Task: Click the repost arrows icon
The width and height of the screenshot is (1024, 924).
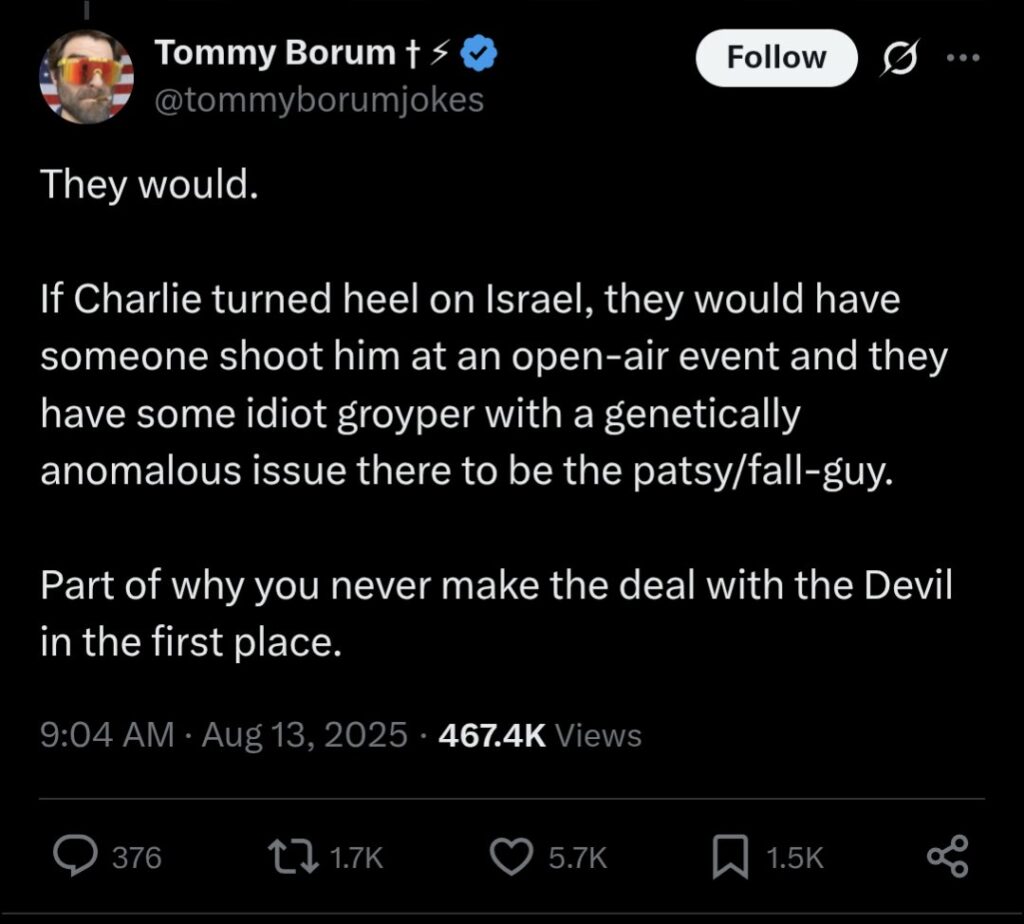Action: [295, 857]
